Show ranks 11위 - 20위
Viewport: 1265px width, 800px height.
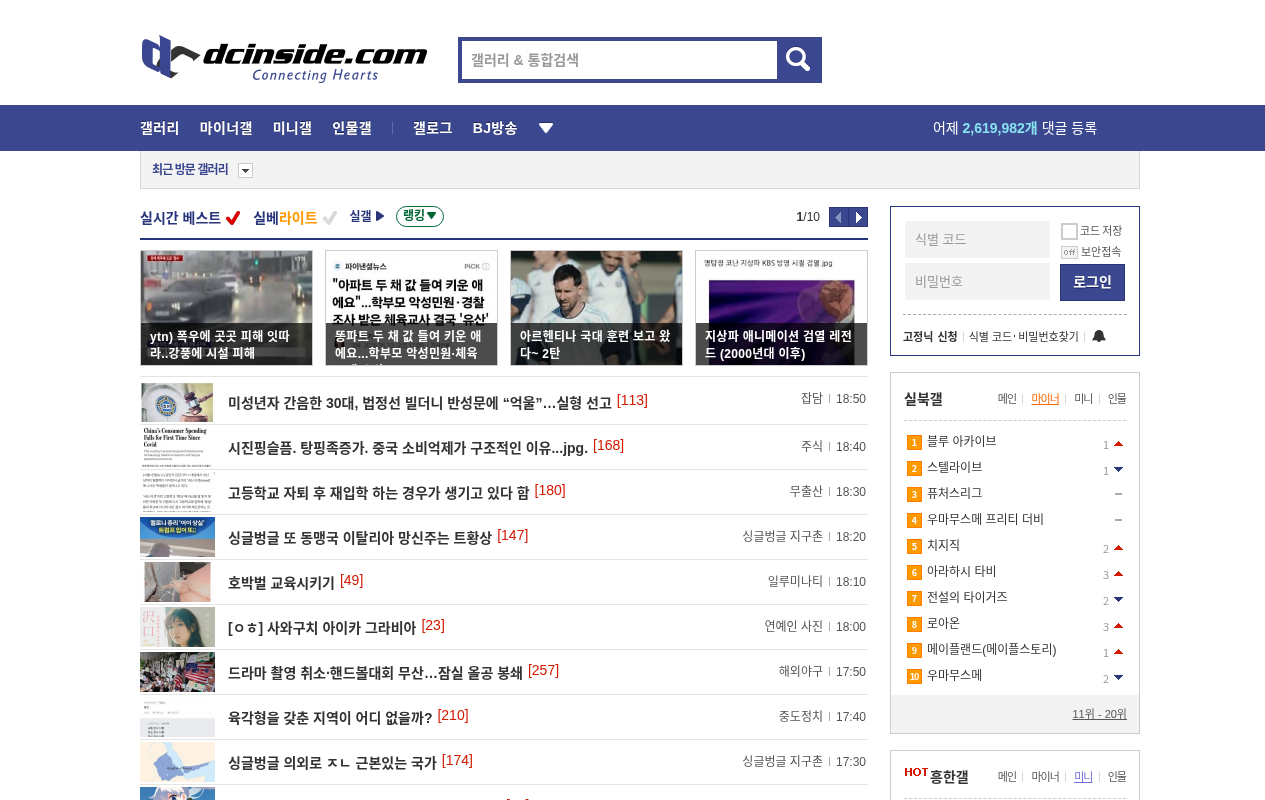point(1099,713)
